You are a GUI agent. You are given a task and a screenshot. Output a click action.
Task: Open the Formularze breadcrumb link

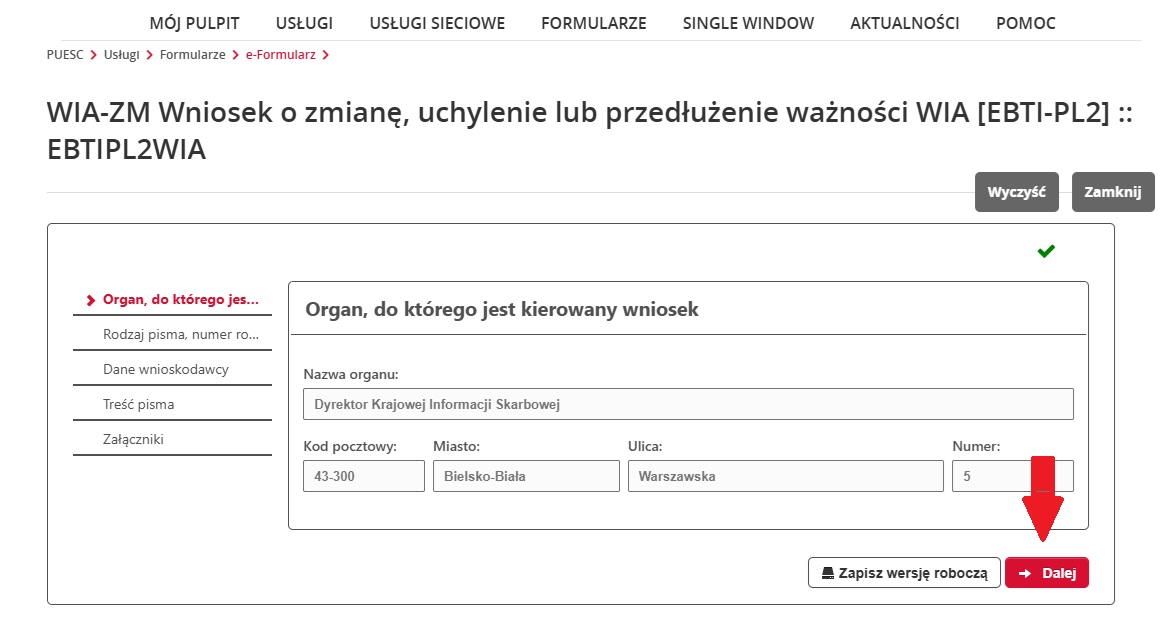click(192, 56)
